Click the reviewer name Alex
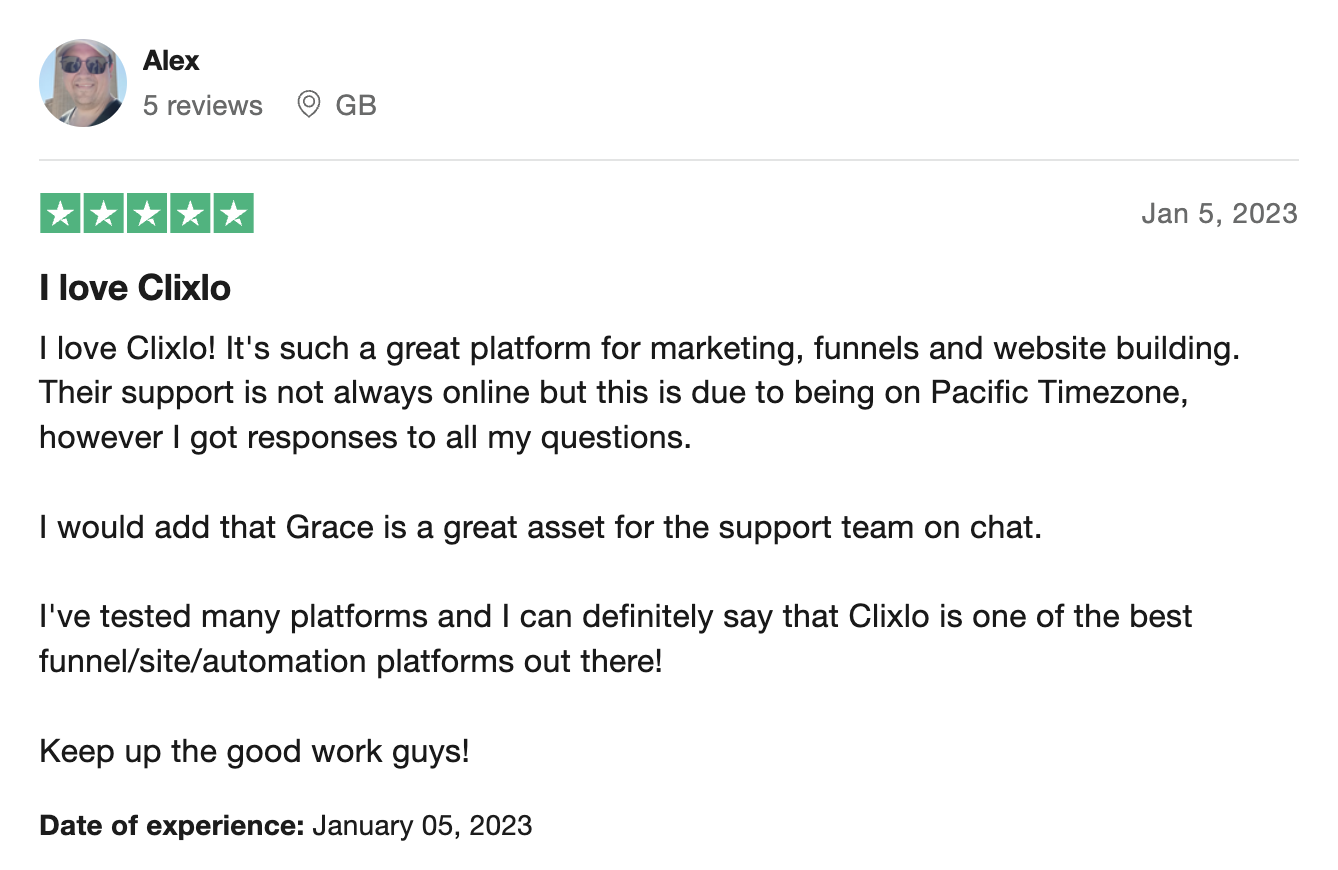 [x=171, y=61]
